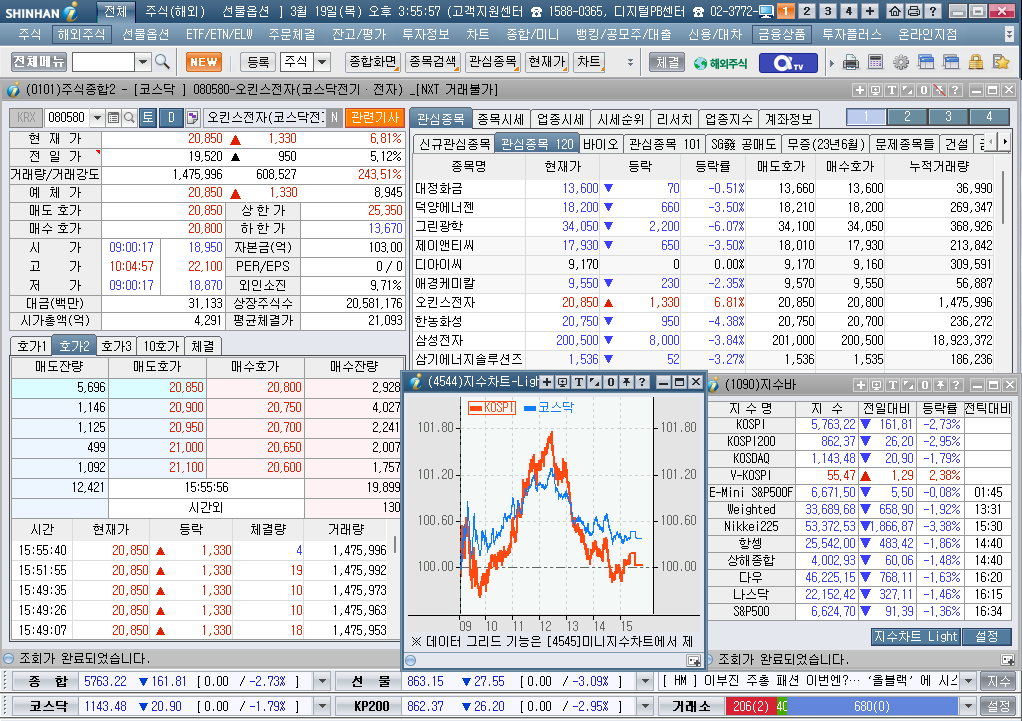Expand stock code 080580 dropdown arrow

[97, 117]
